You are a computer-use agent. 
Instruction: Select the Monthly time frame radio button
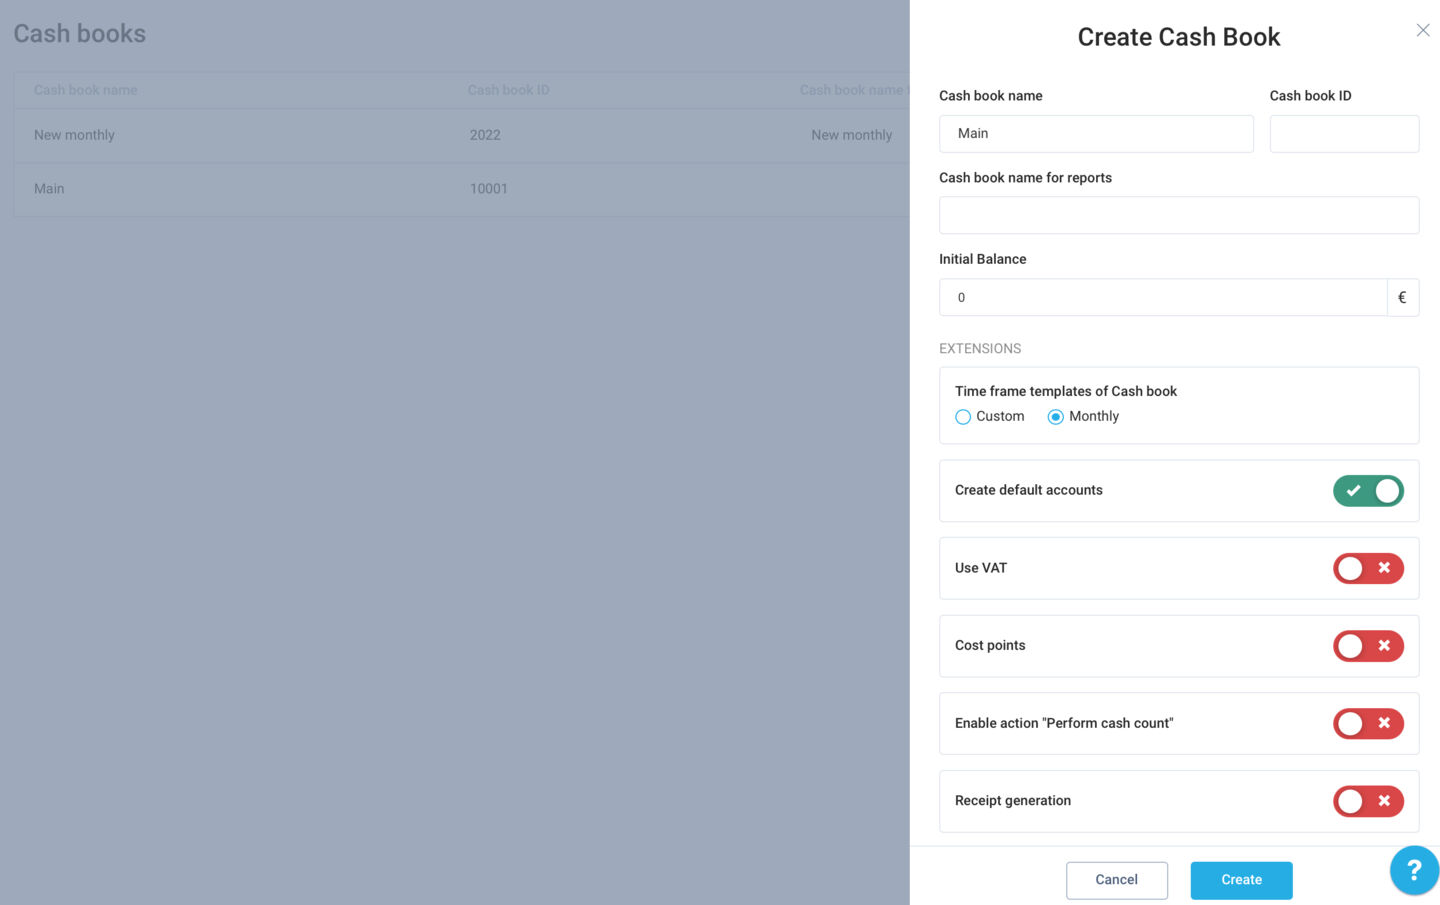[1055, 417]
